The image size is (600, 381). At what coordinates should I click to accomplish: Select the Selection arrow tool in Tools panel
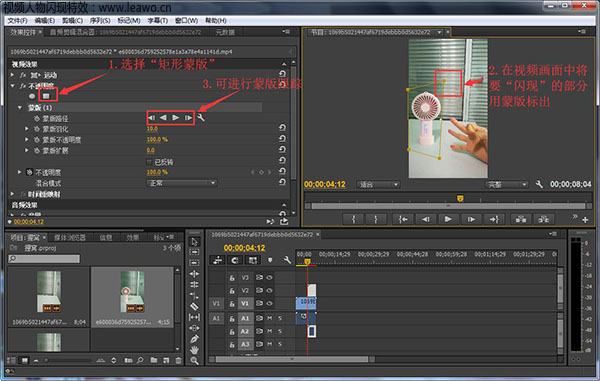tap(194, 241)
